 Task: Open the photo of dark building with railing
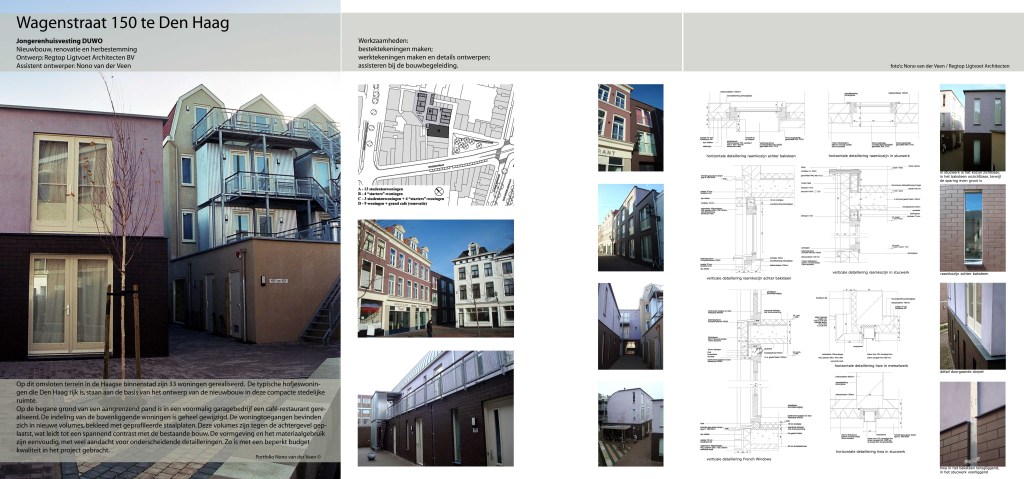click(435, 410)
